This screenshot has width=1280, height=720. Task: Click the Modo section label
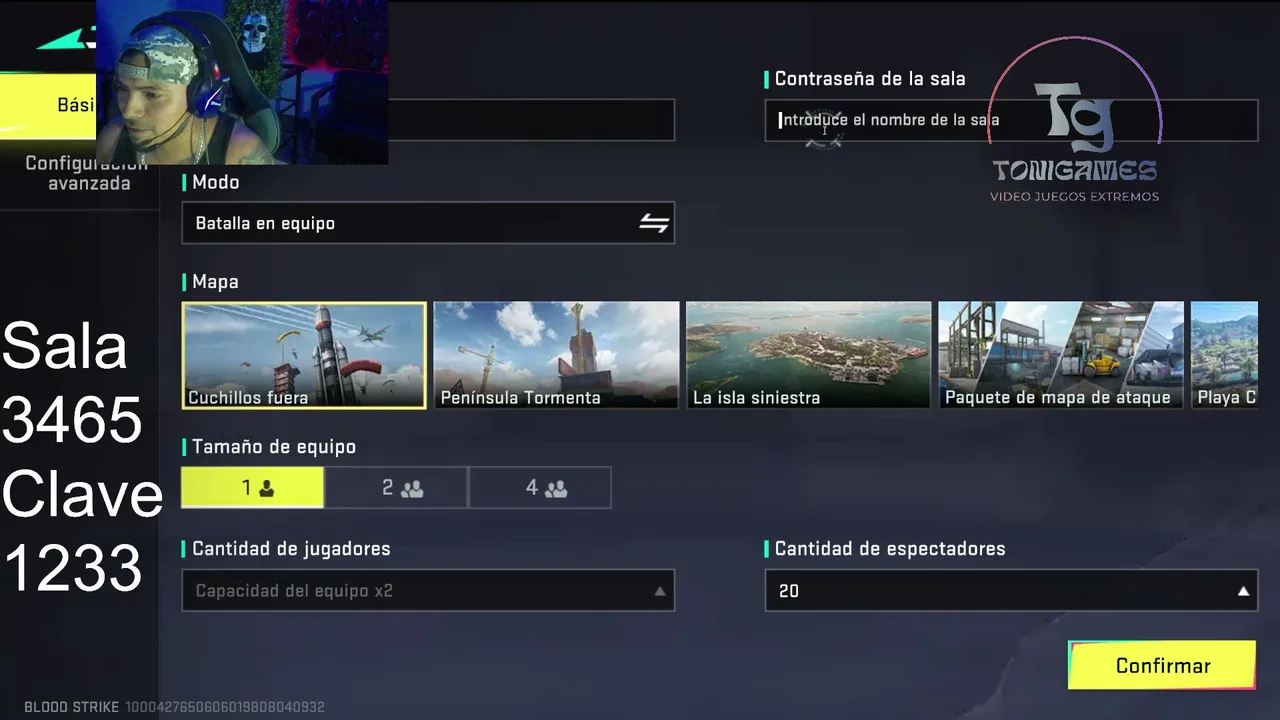pyautogui.click(x=216, y=182)
